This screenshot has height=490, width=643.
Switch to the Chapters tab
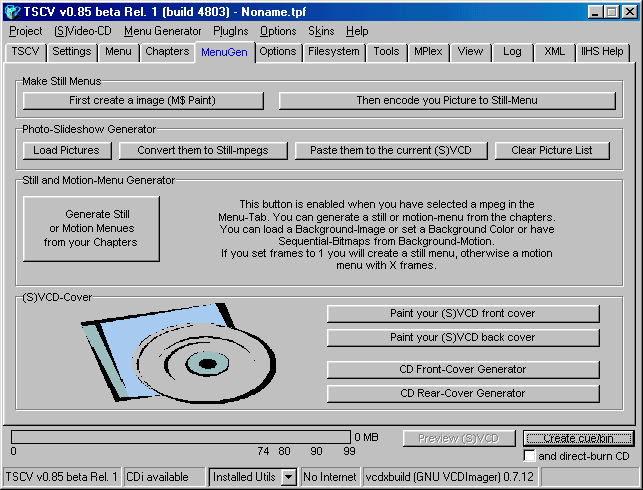point(166,51)
